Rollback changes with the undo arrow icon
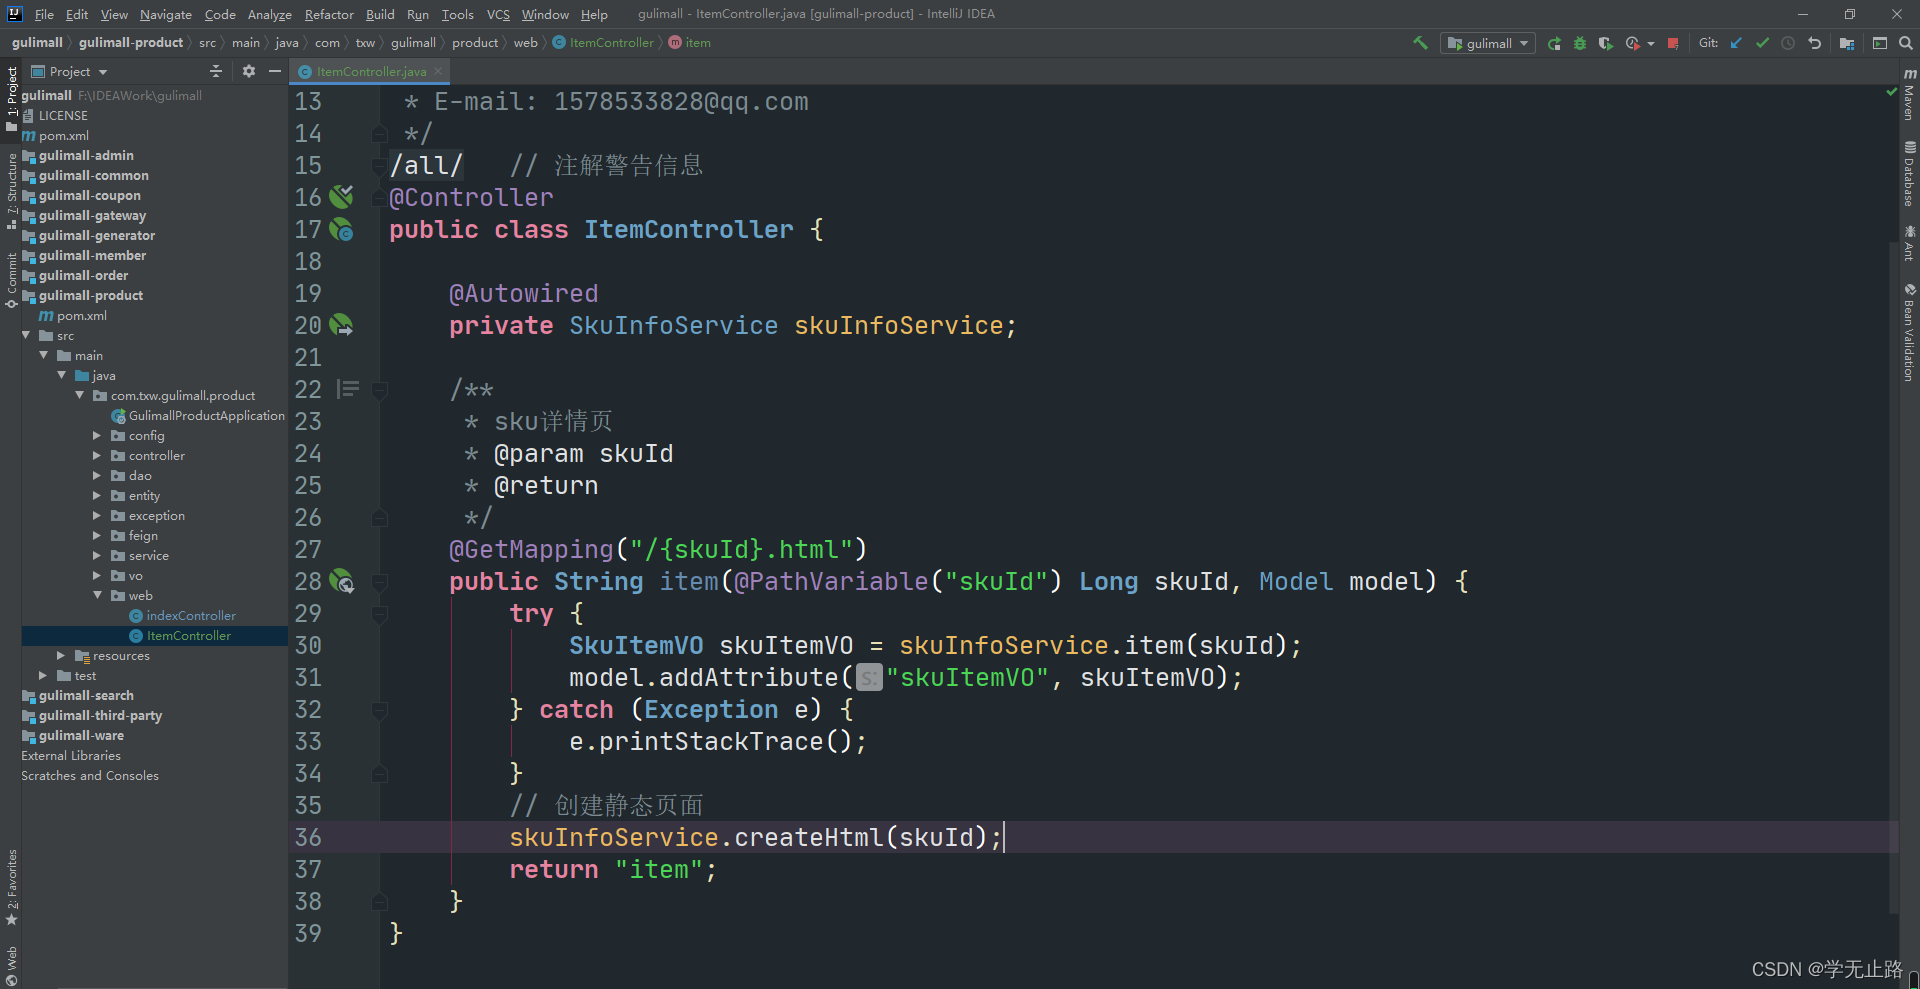 pos(1814,43)
